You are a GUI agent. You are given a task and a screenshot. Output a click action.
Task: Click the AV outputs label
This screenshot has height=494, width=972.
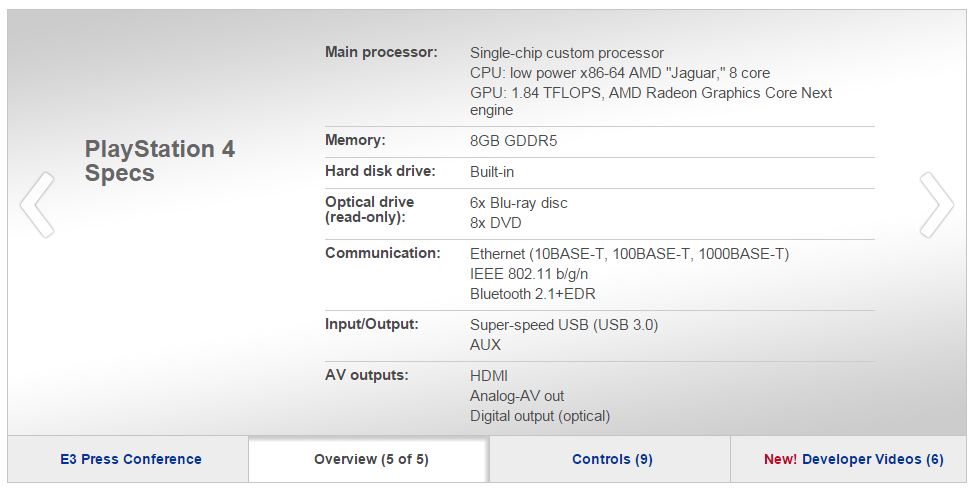pyautogui.click(x=366, y=375)
